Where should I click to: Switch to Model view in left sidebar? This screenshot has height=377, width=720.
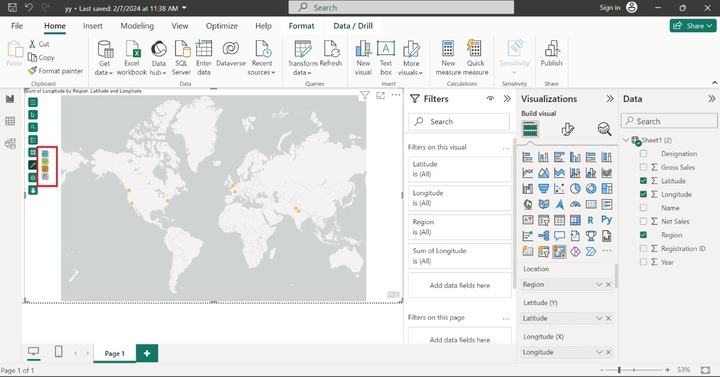click(10, 144)
